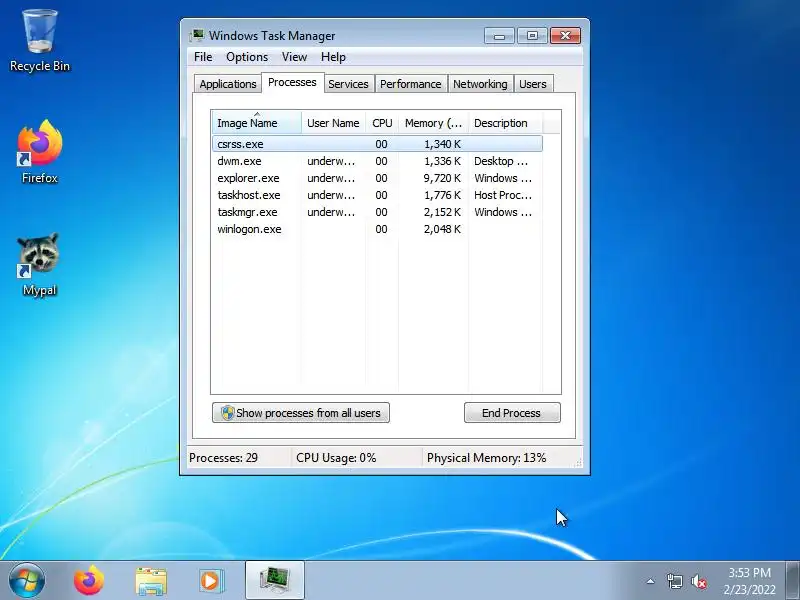Show hidden tray icons arrow
800x600 pixels.
(651, 581)
